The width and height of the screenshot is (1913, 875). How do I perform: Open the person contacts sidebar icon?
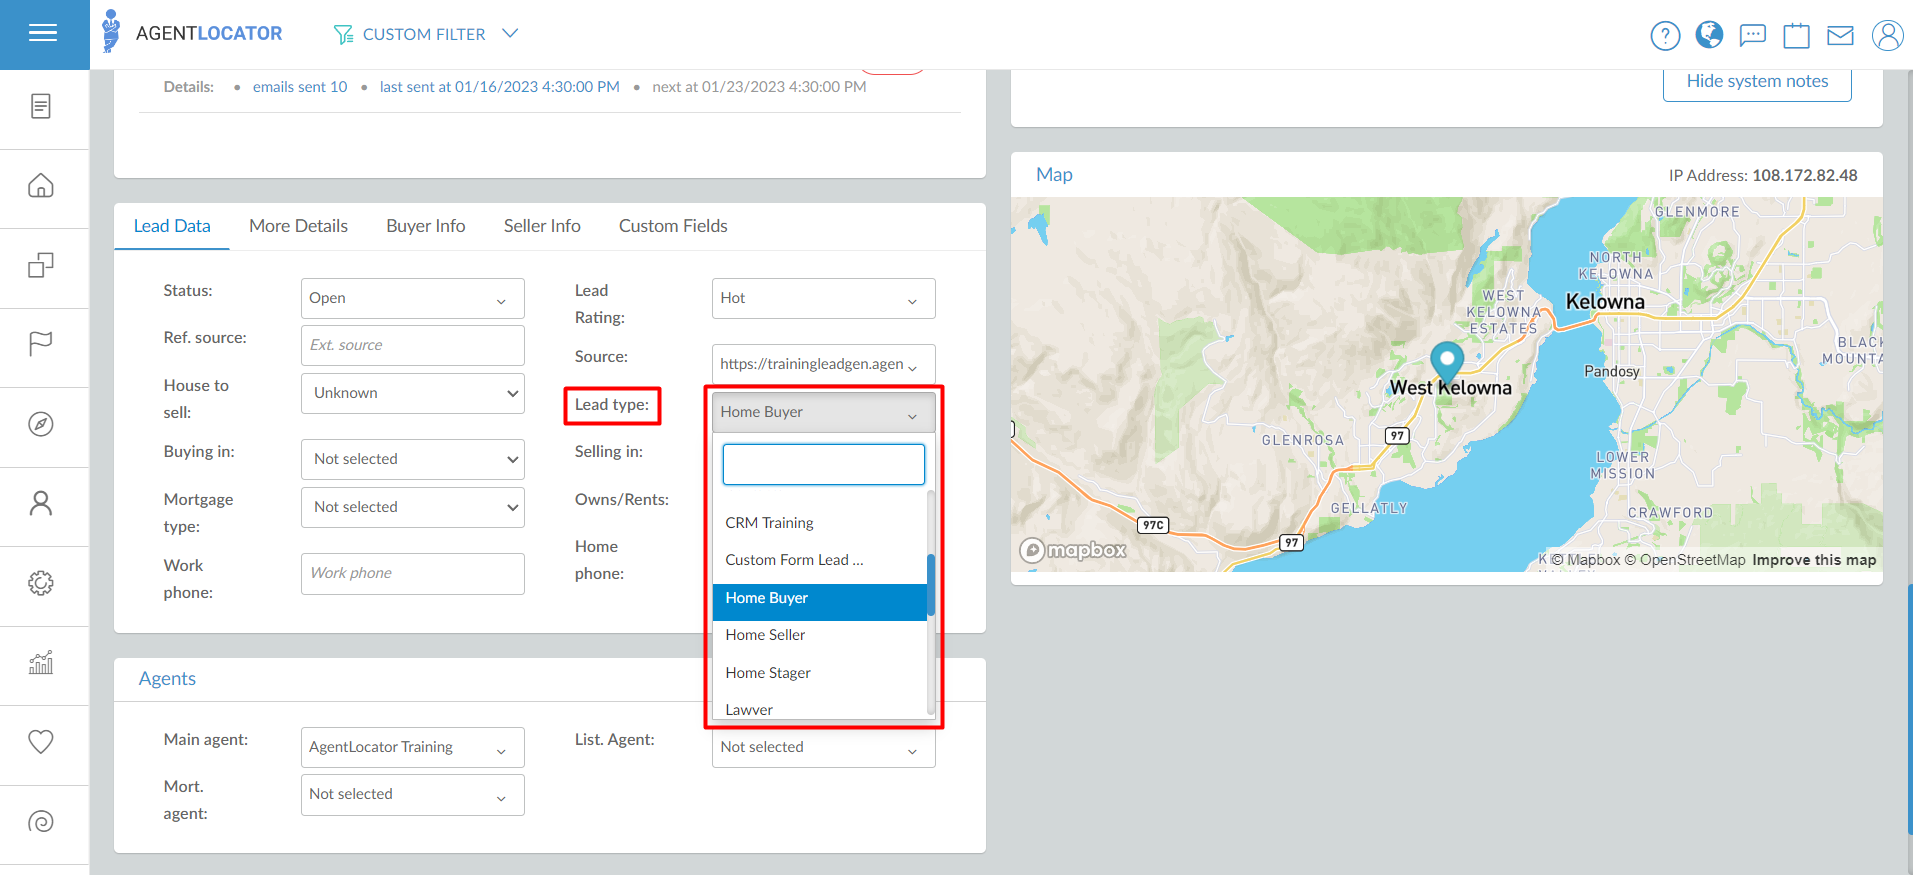pyautogui.click(x=41, y=503)
